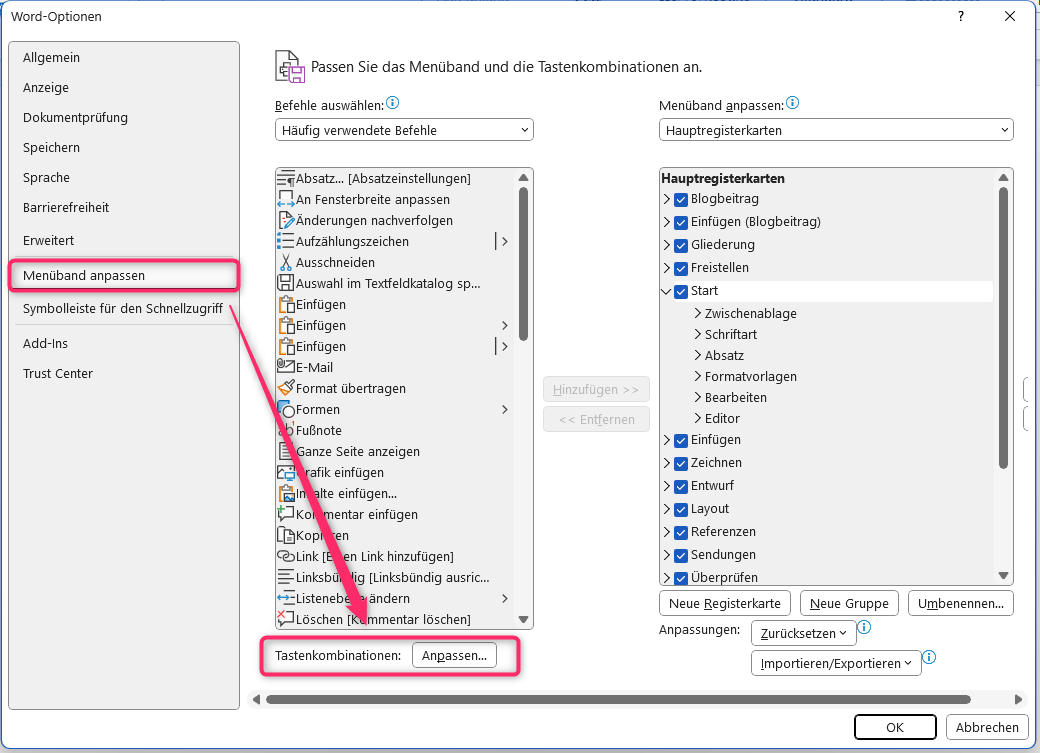This screenshot has height=753, width=1040.
Task: Click the Link hinzufügen chain icon
Action: 286,556
